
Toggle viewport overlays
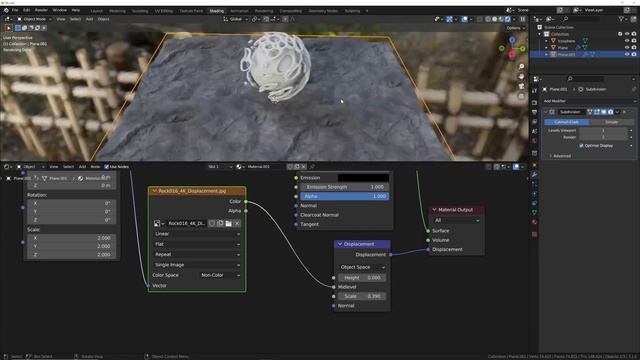(464, 19)
